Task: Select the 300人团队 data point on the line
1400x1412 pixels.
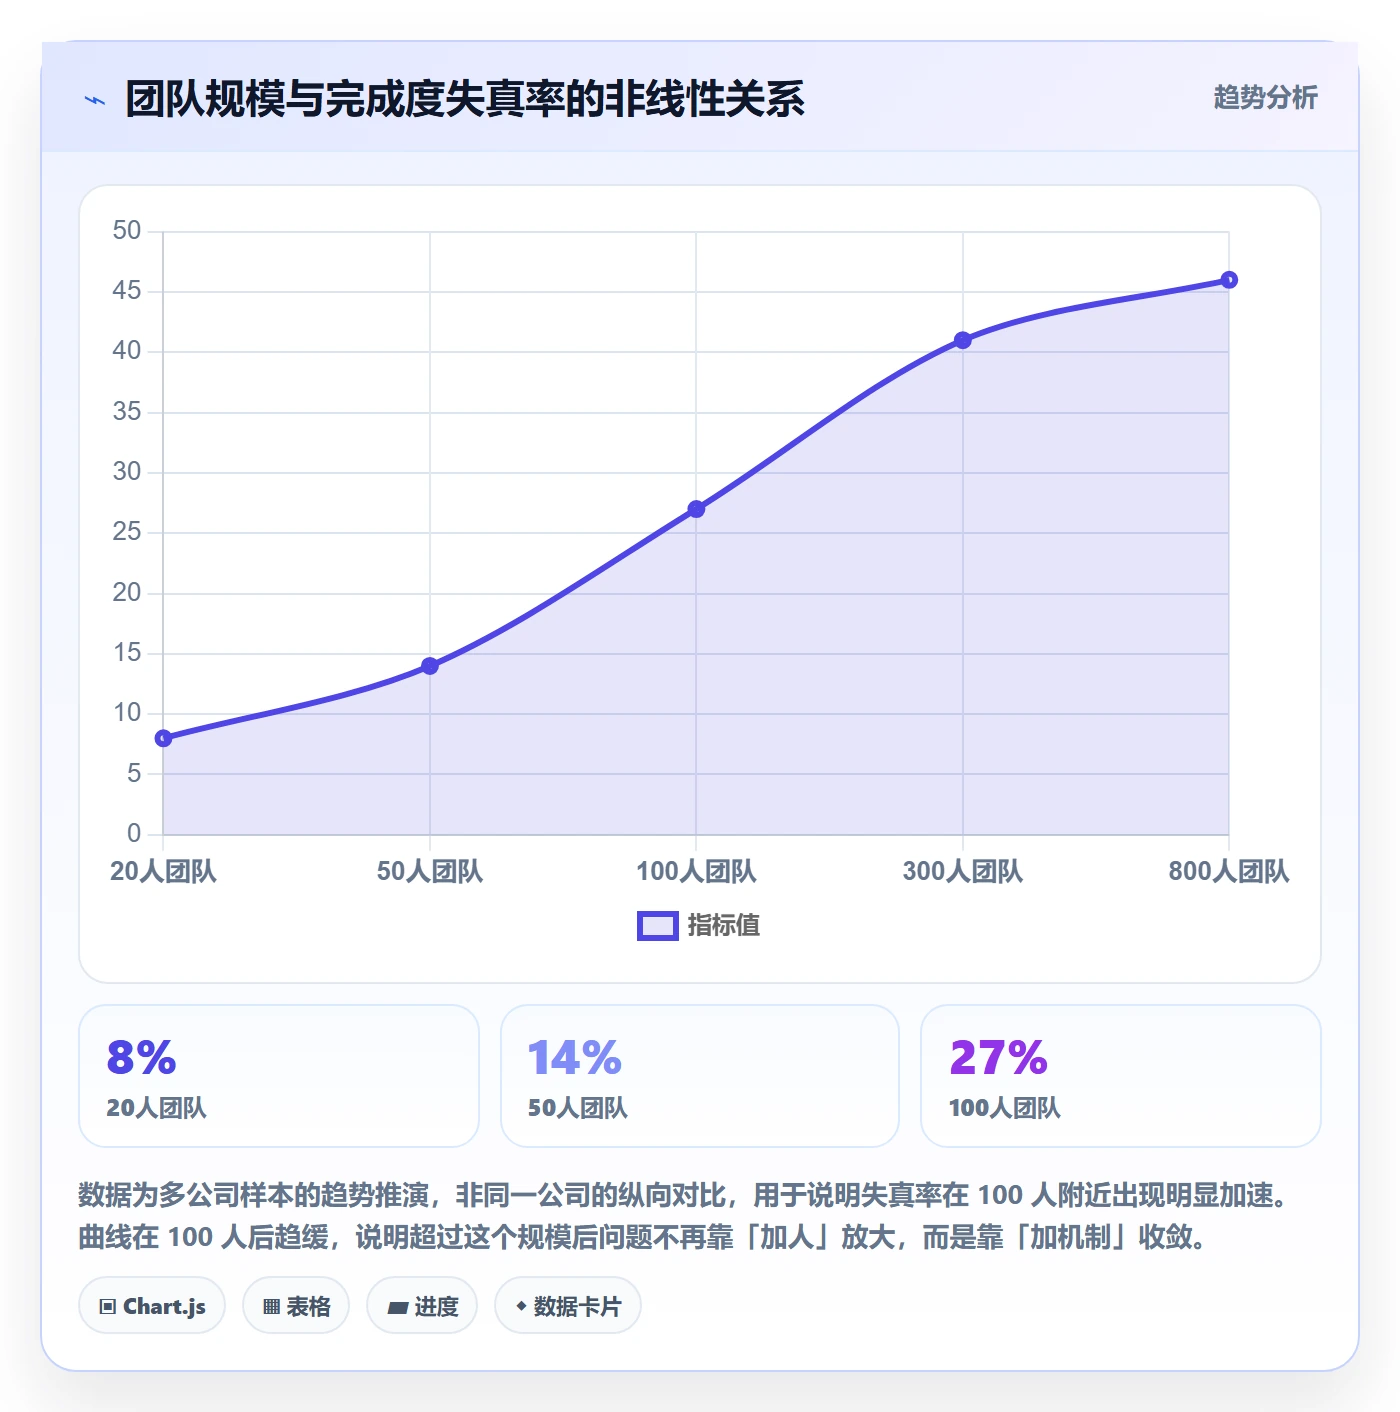Action: pyautogui.click(x=963, y=340)
